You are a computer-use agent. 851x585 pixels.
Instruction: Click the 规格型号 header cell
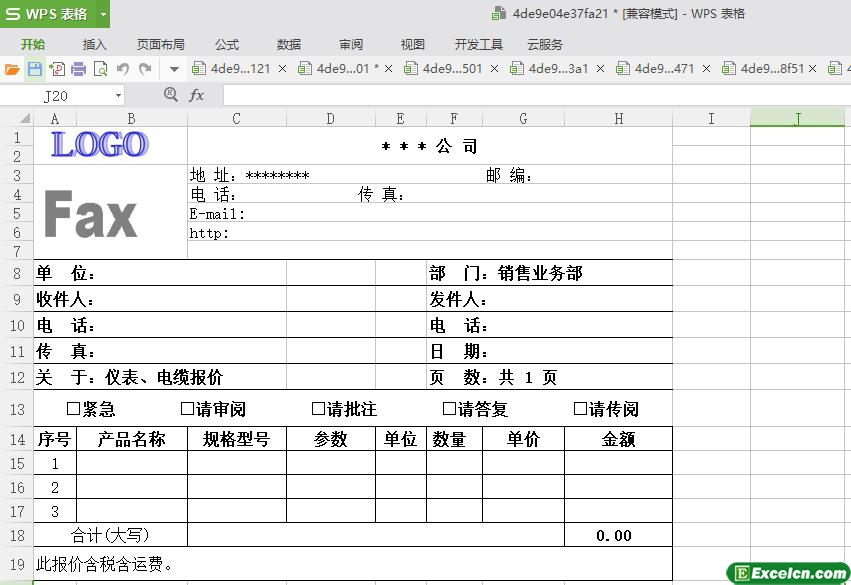point(237,439)
